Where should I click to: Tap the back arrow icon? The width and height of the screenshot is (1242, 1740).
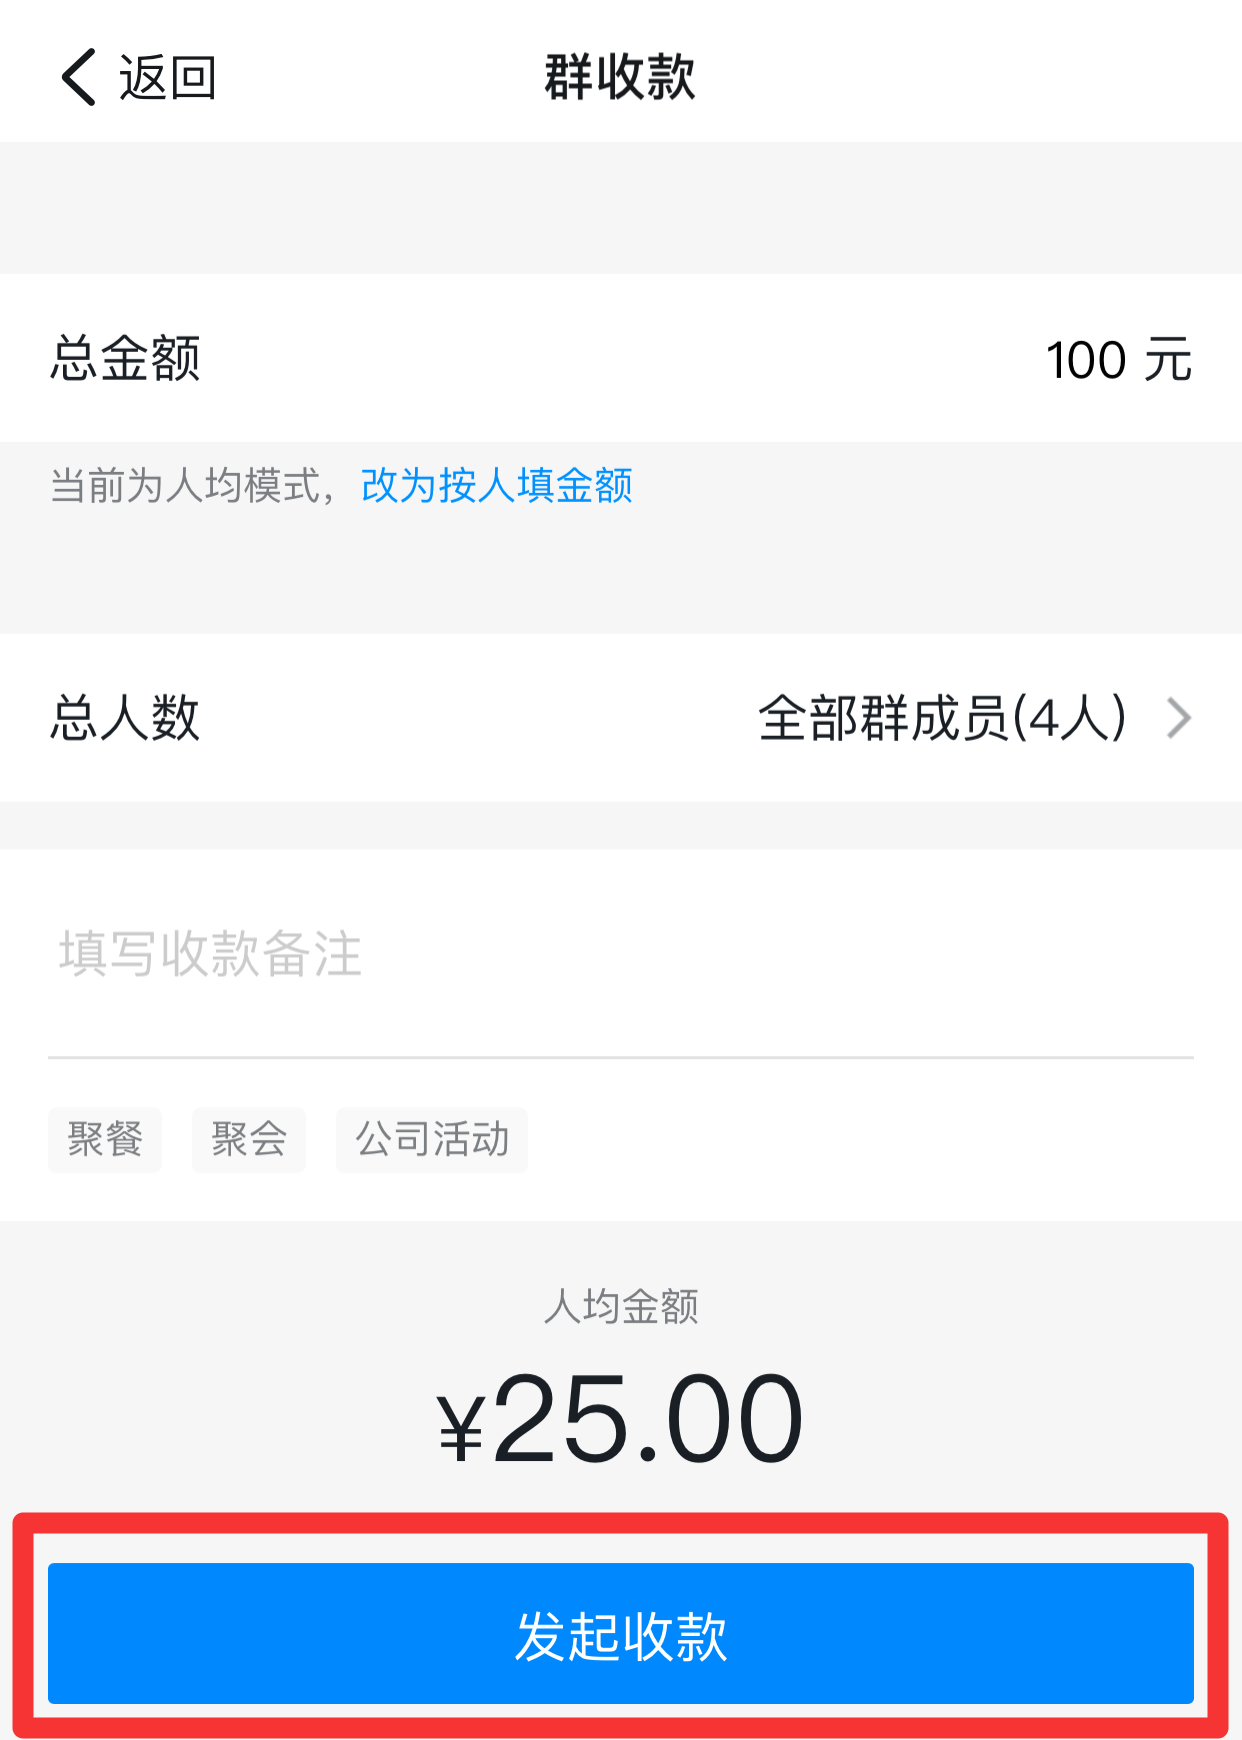pos(79,77)
